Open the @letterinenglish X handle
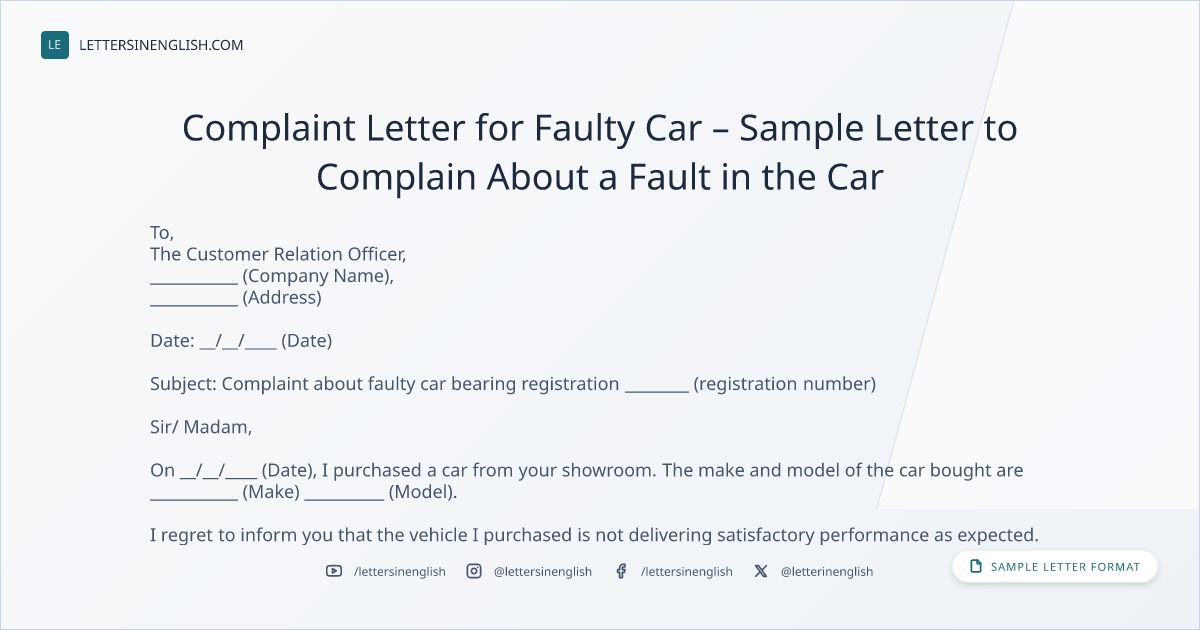The width and height of the screenshot is (1200, 630). click(x=827, y=571)
